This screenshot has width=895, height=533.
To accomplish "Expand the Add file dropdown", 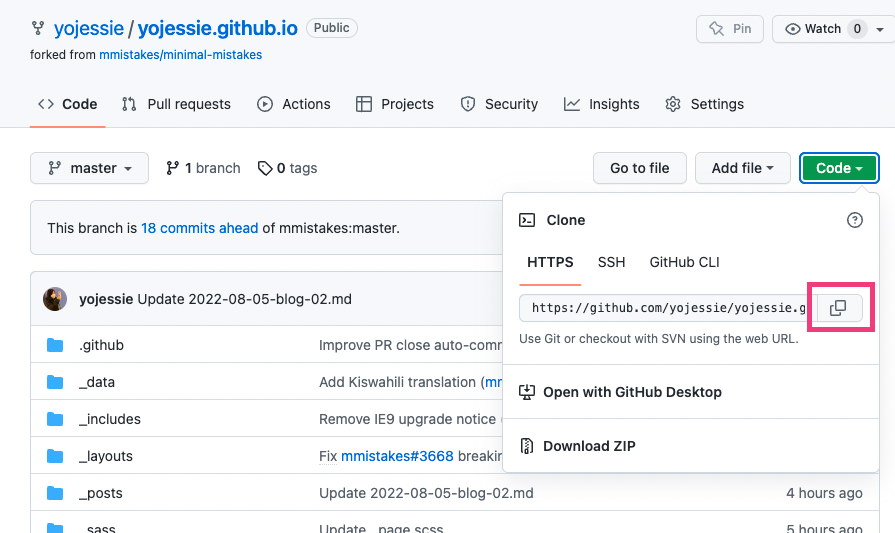I will pyautogui.click(x=743, y=168).
